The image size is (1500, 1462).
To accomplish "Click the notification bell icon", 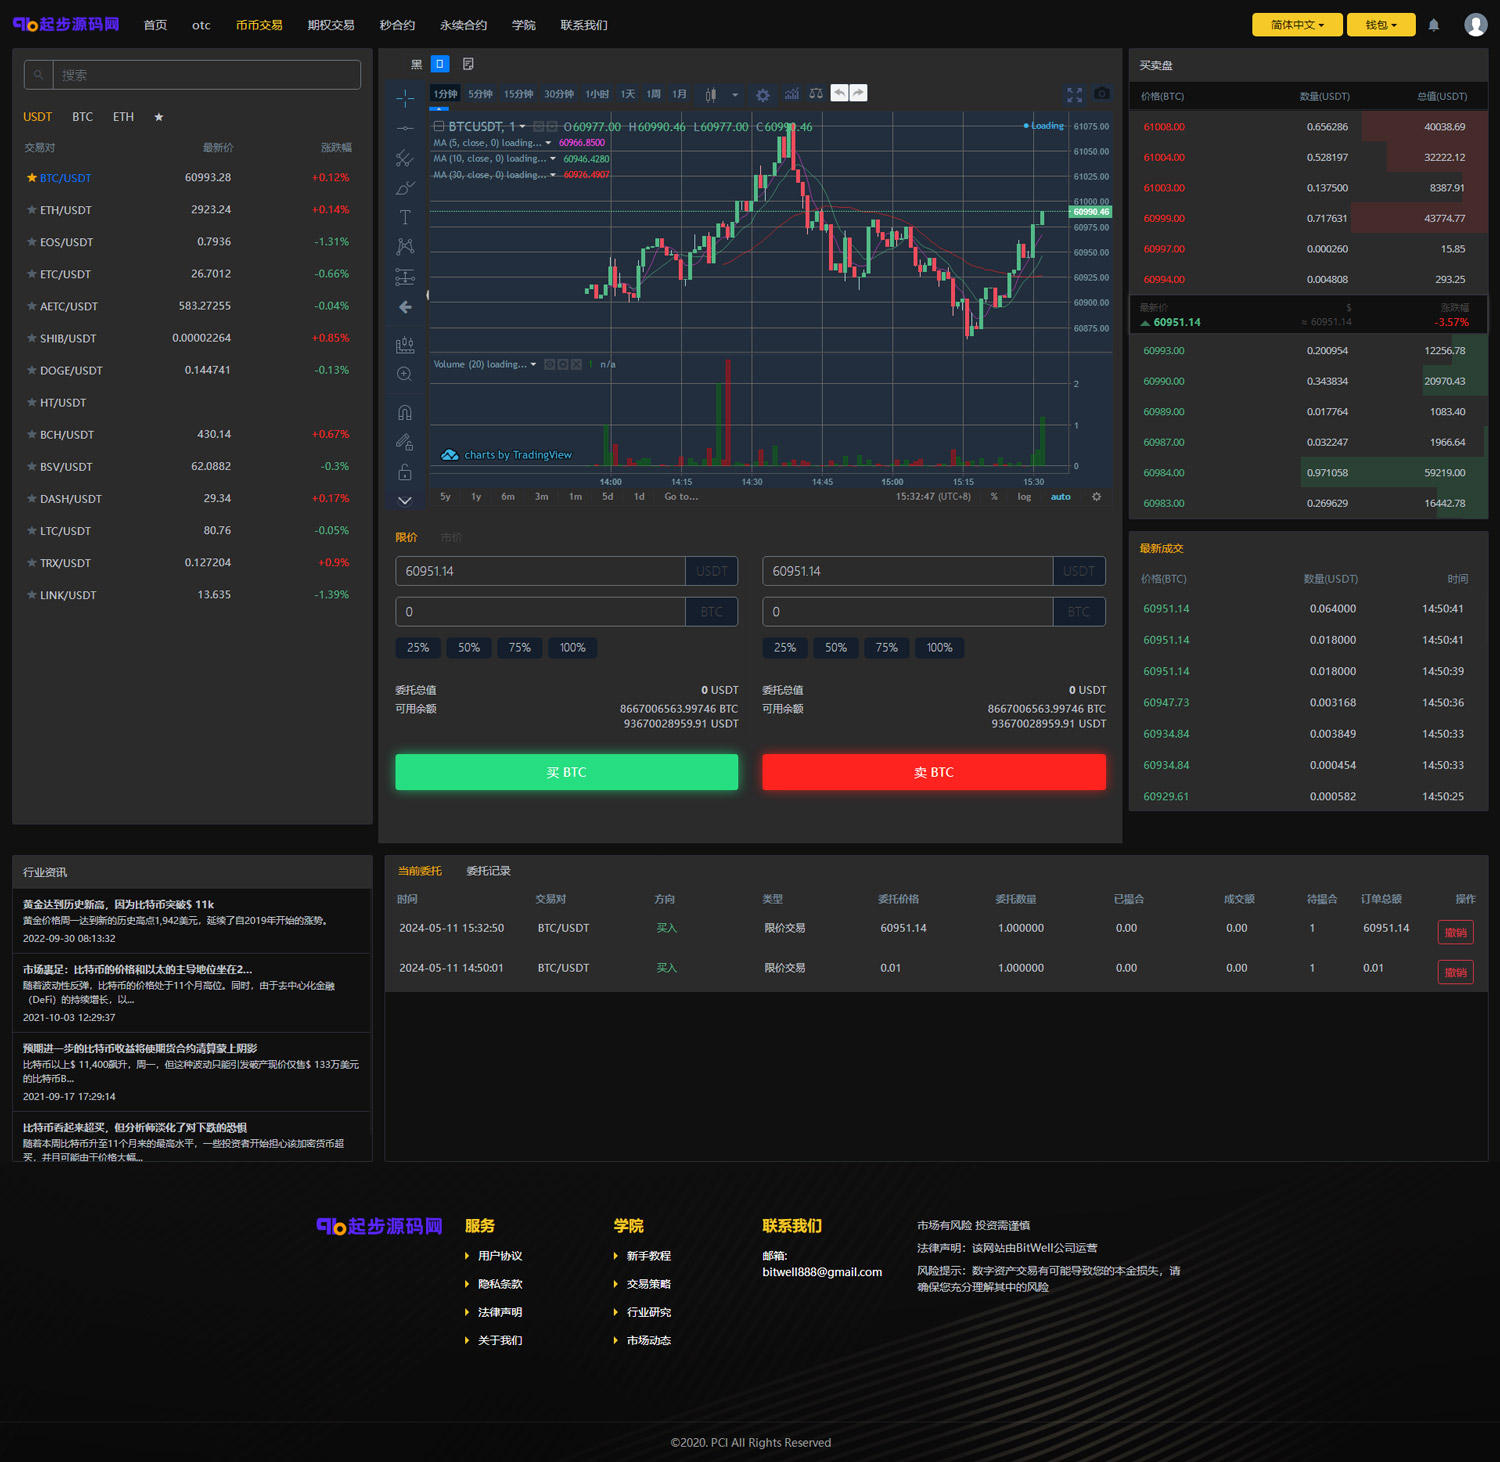I will point(1433,25).
